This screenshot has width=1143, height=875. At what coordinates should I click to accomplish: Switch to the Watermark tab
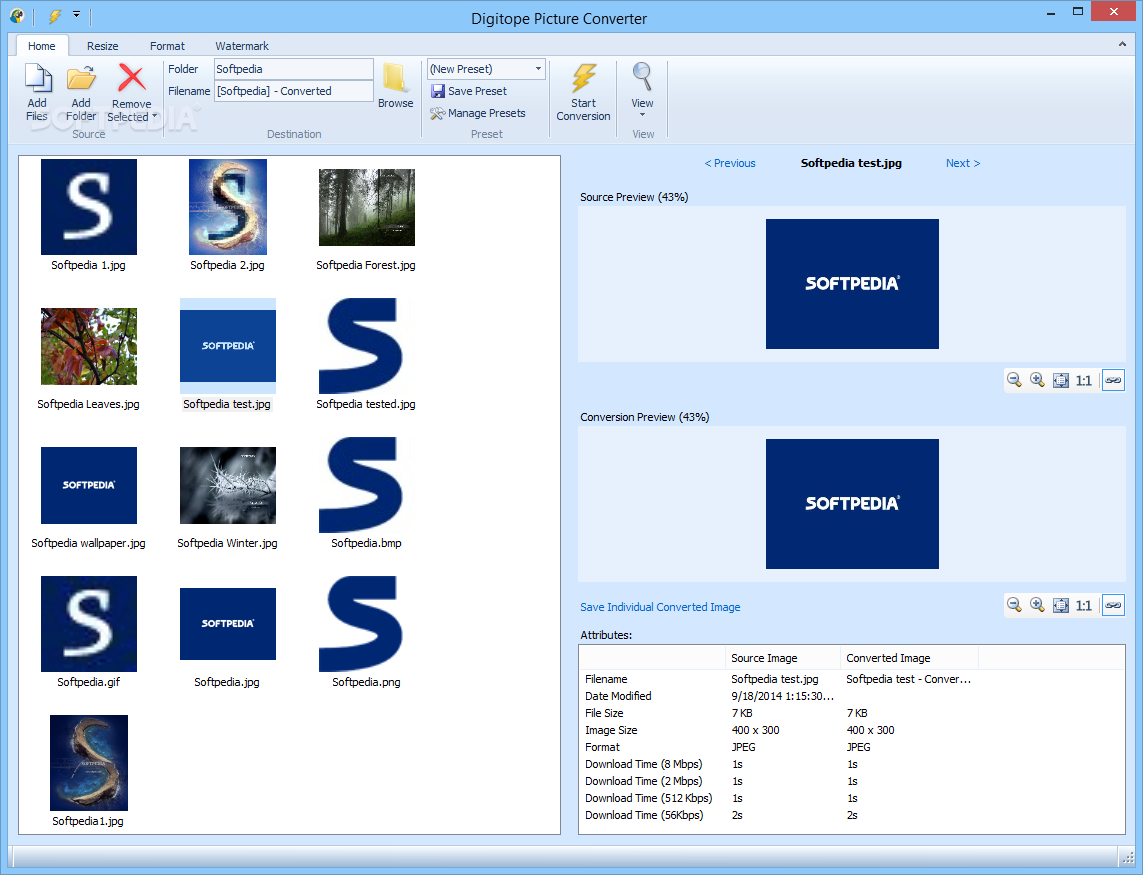241,46
